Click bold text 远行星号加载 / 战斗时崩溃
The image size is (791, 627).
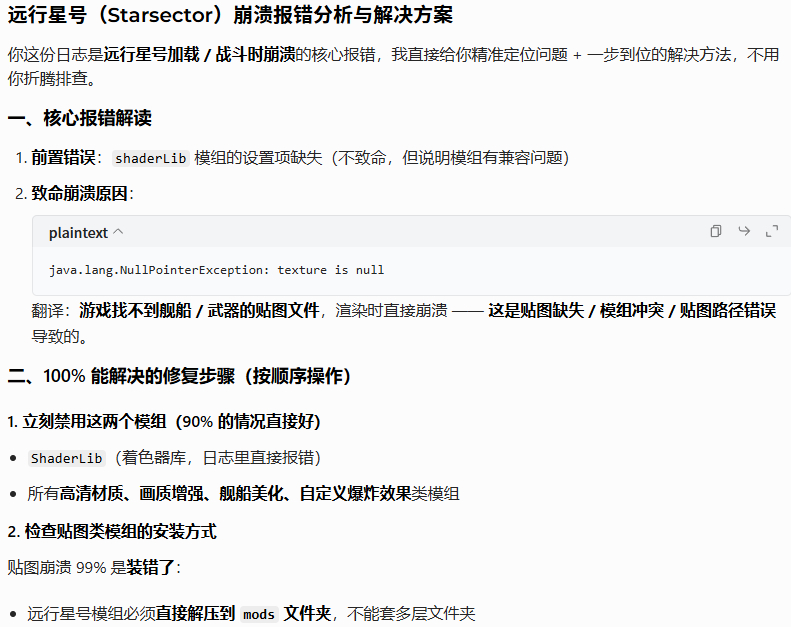(x=199, y=54)
